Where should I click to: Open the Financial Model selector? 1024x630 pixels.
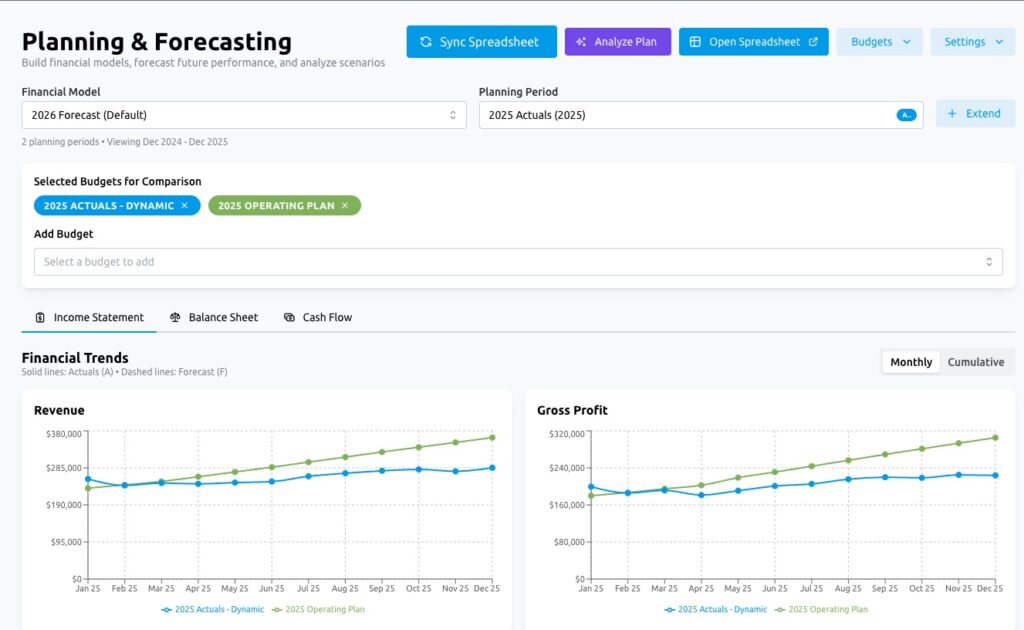243,115
